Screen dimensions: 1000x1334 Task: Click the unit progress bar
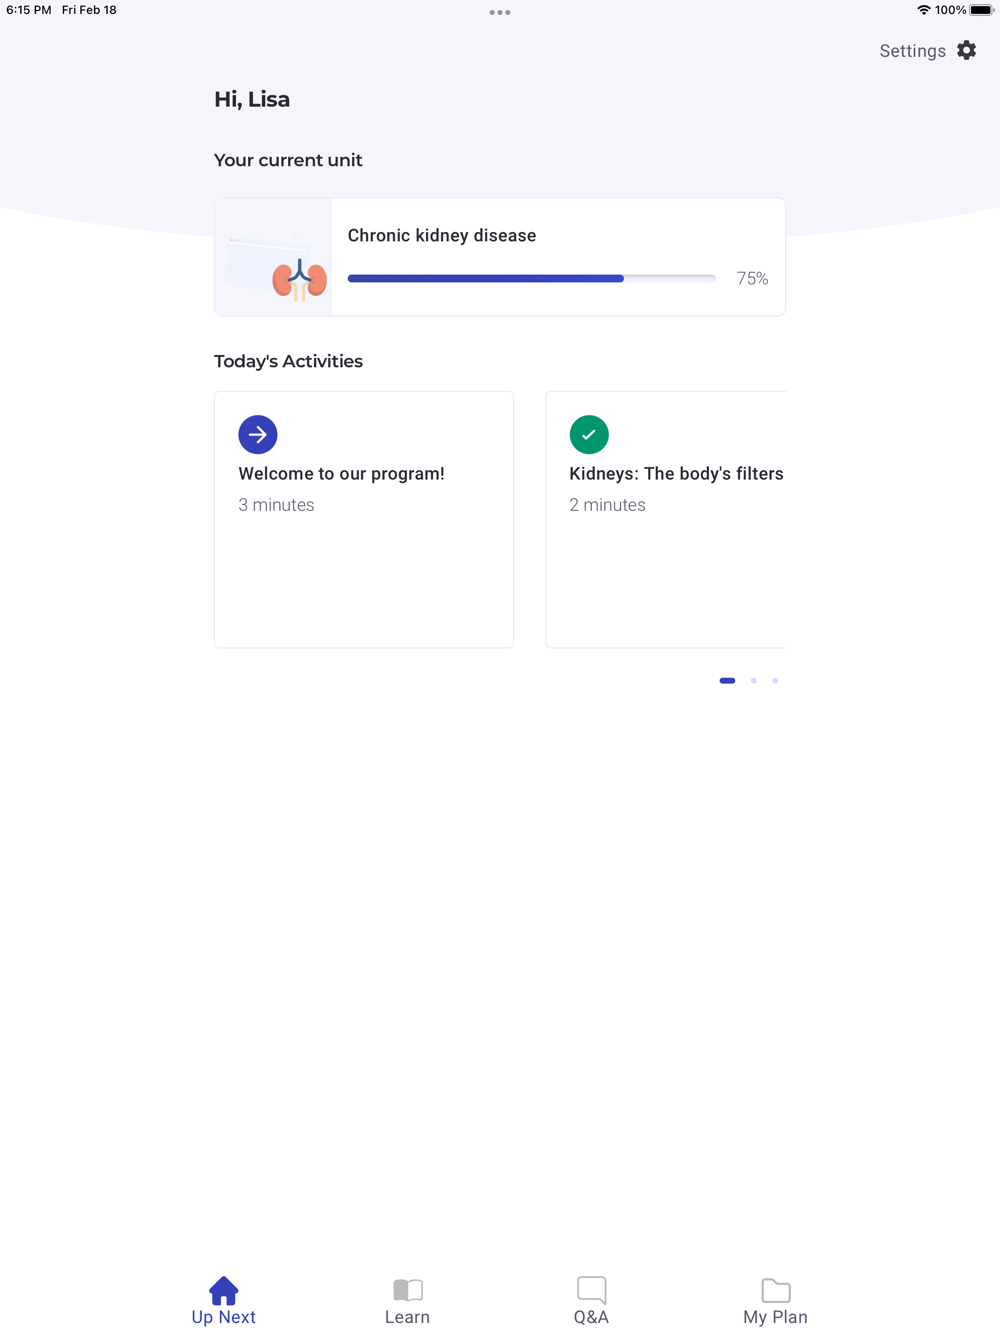(x=531, y=278)
